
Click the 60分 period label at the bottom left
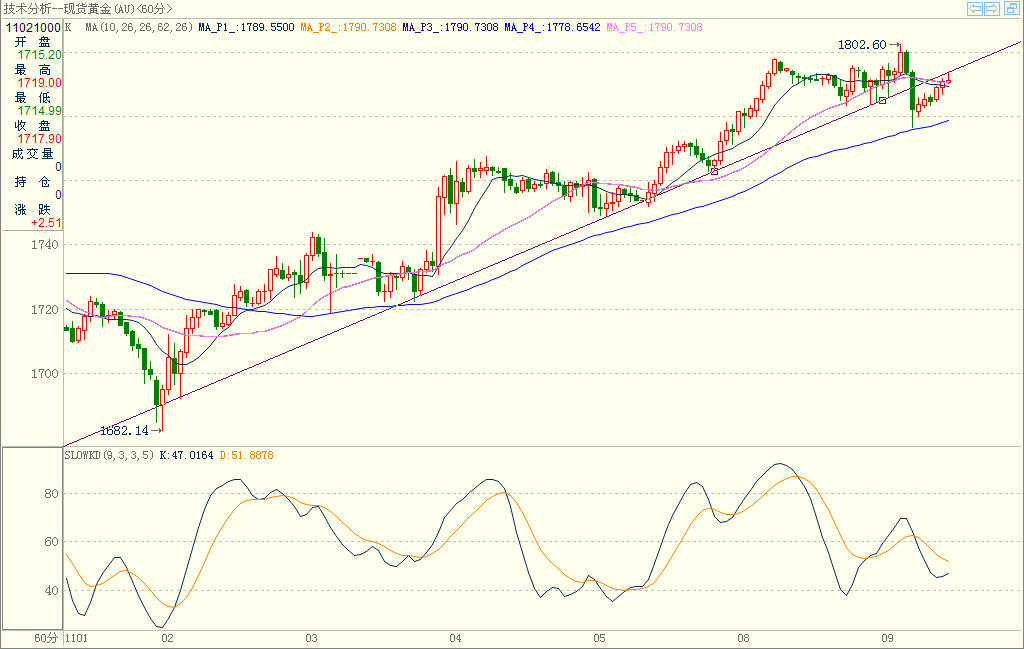coord(46,638)
